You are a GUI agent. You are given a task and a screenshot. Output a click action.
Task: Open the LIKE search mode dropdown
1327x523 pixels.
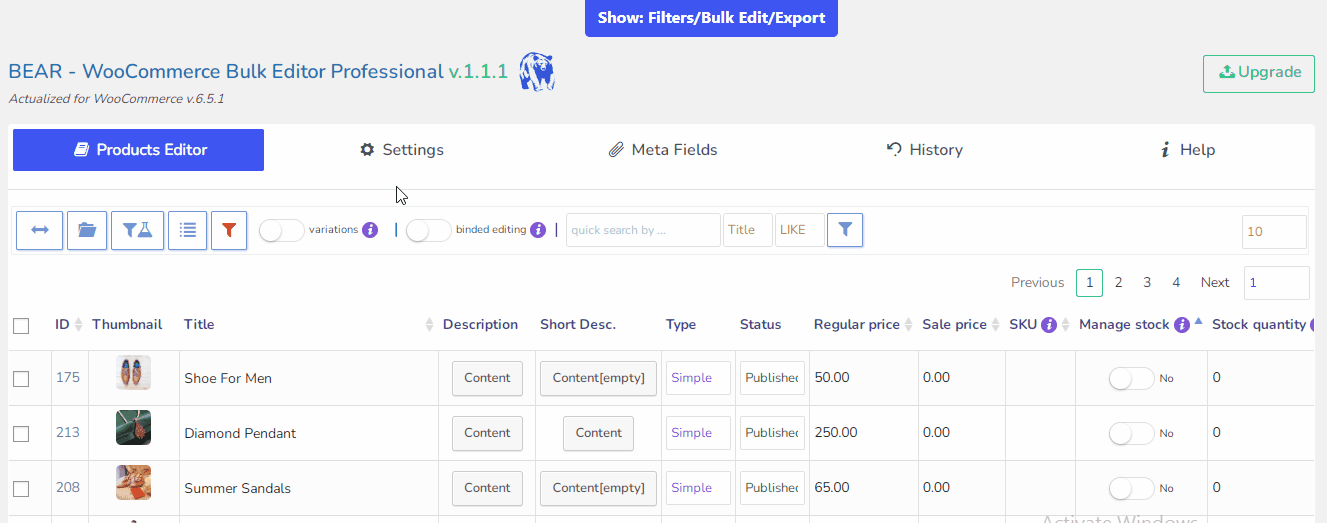pos(800,230)
